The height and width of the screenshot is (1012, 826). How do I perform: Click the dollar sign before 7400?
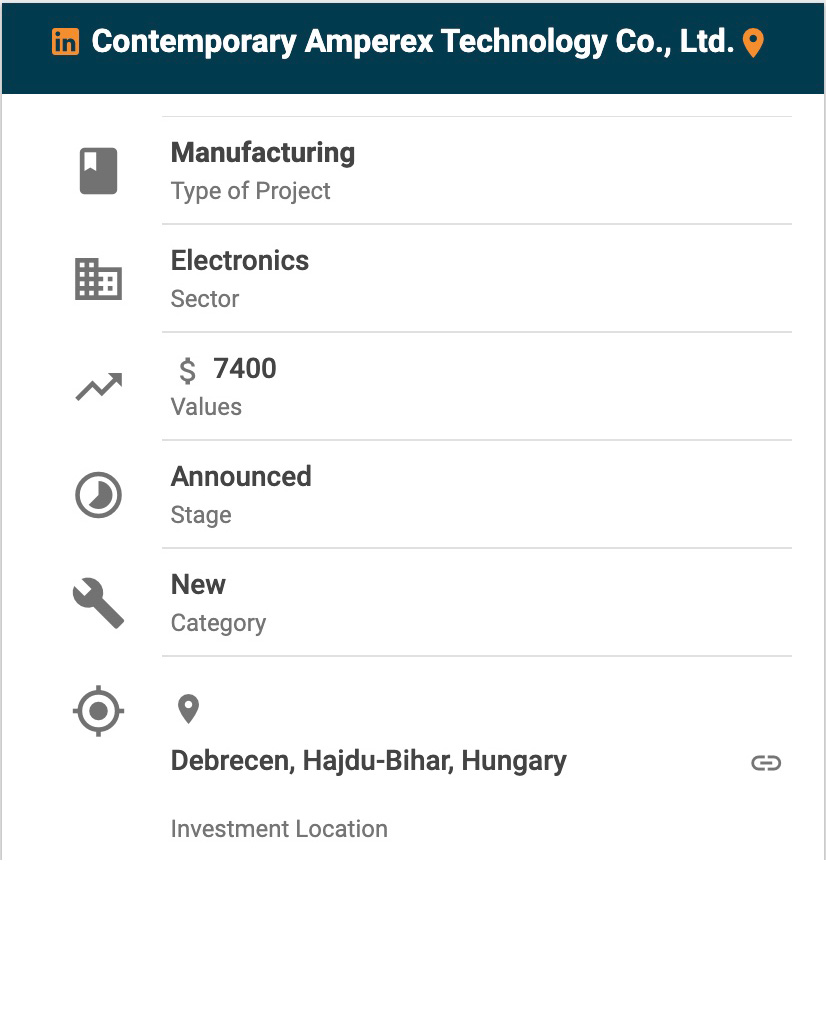(x=187, y=371)
